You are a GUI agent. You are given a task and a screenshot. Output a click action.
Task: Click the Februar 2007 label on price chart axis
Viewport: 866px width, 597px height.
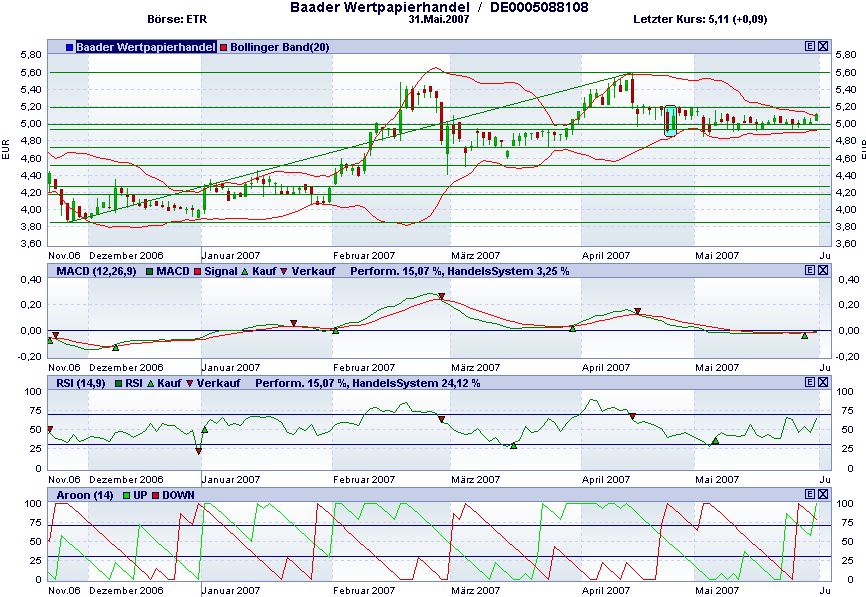click(x=364, y=256)
